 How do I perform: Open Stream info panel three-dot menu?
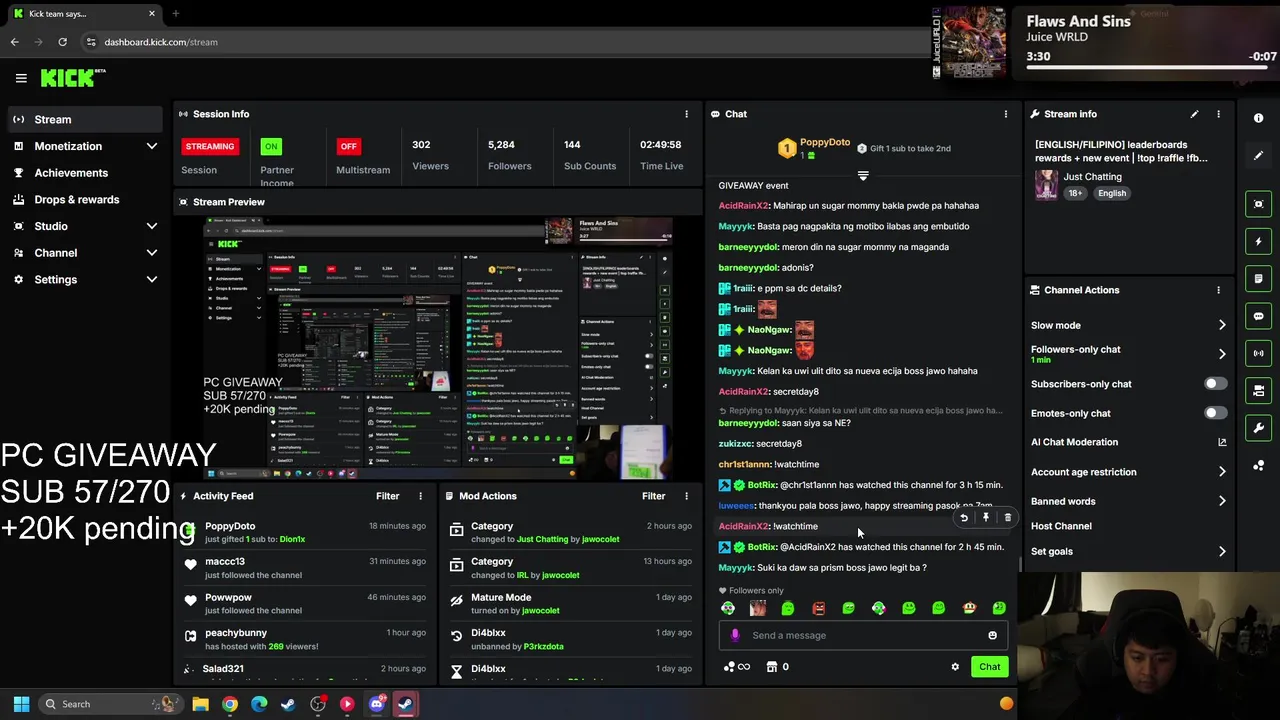tap(1218, 114)
